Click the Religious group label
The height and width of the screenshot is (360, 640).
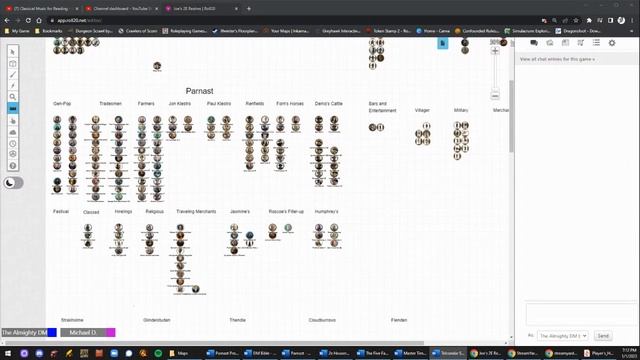pyautogui.click(x=155, y=211)
